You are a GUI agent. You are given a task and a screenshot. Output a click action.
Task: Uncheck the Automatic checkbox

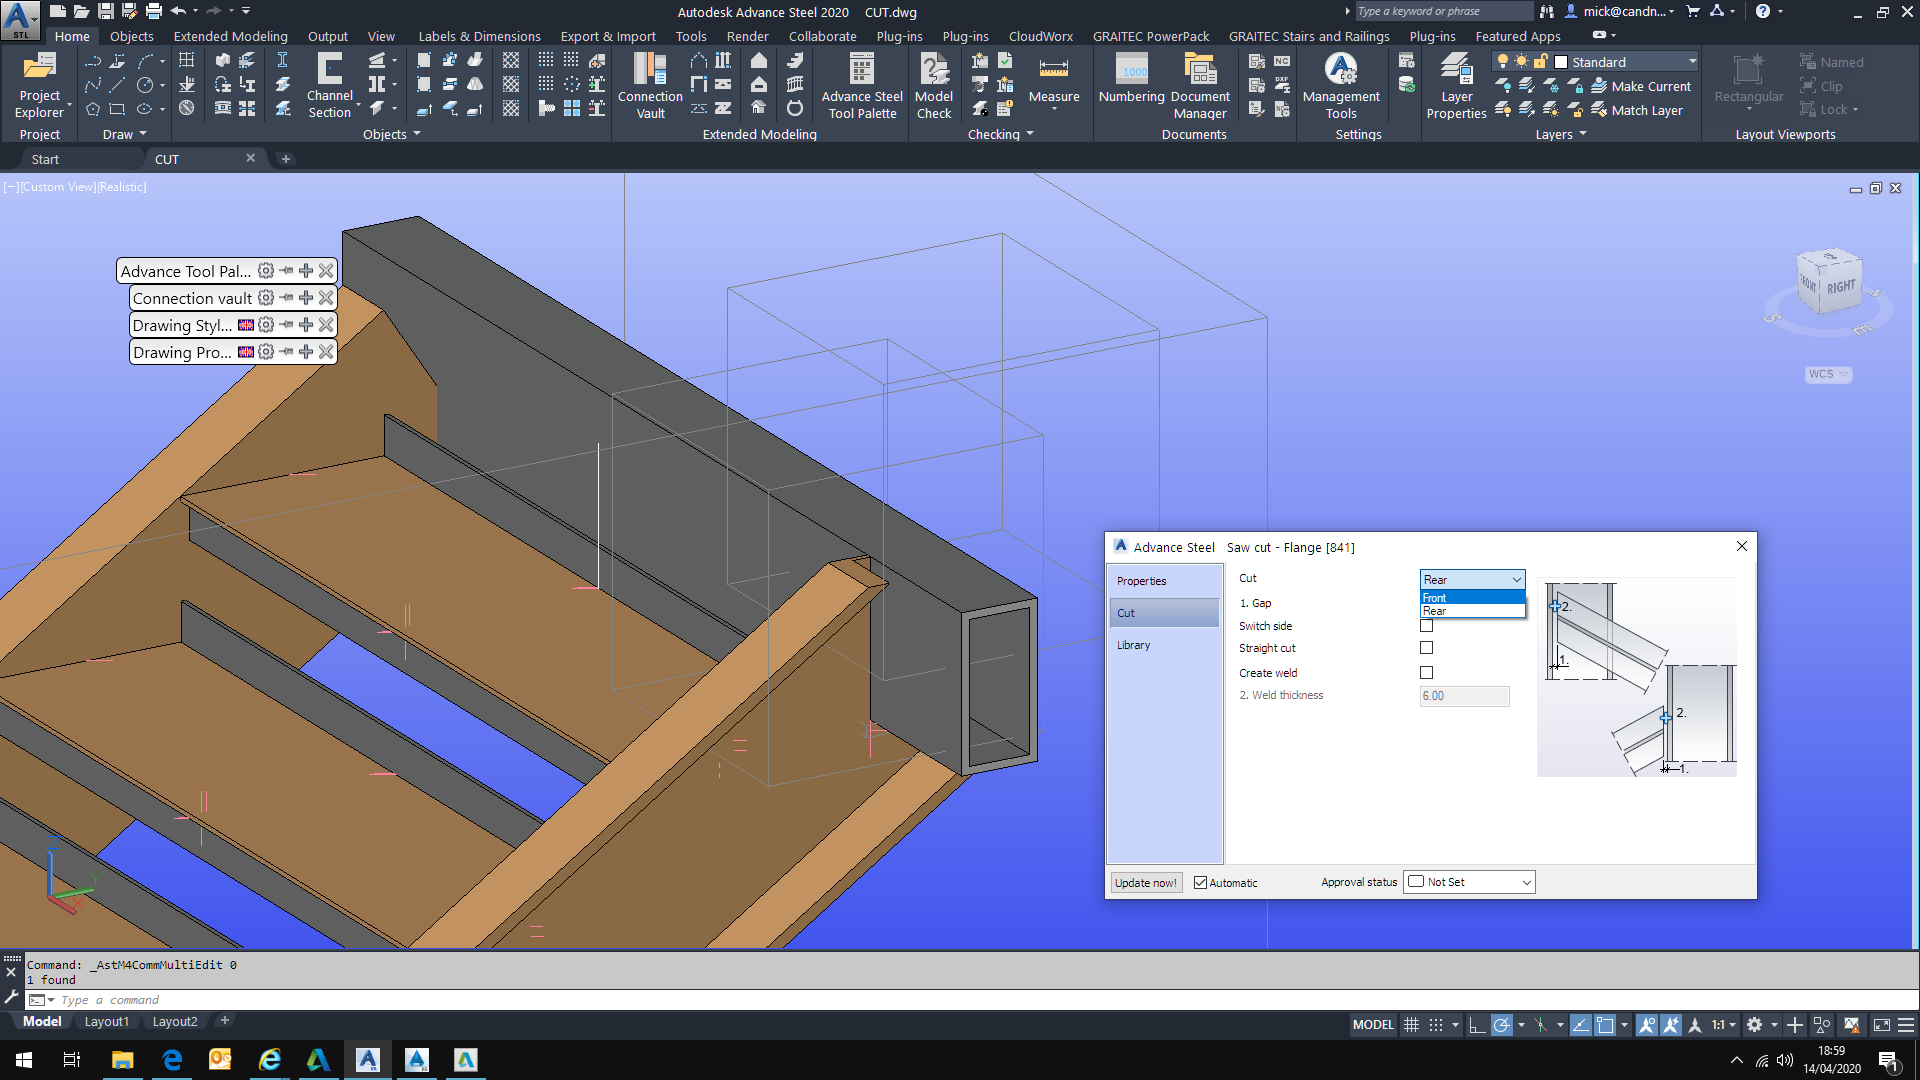pyautogui.click(x=1201, y=882)
